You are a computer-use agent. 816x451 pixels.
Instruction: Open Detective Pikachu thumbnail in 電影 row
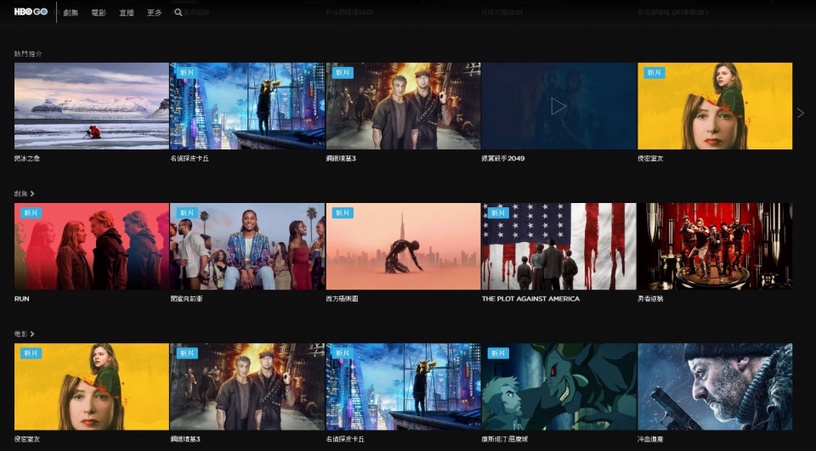click(403, 386)
